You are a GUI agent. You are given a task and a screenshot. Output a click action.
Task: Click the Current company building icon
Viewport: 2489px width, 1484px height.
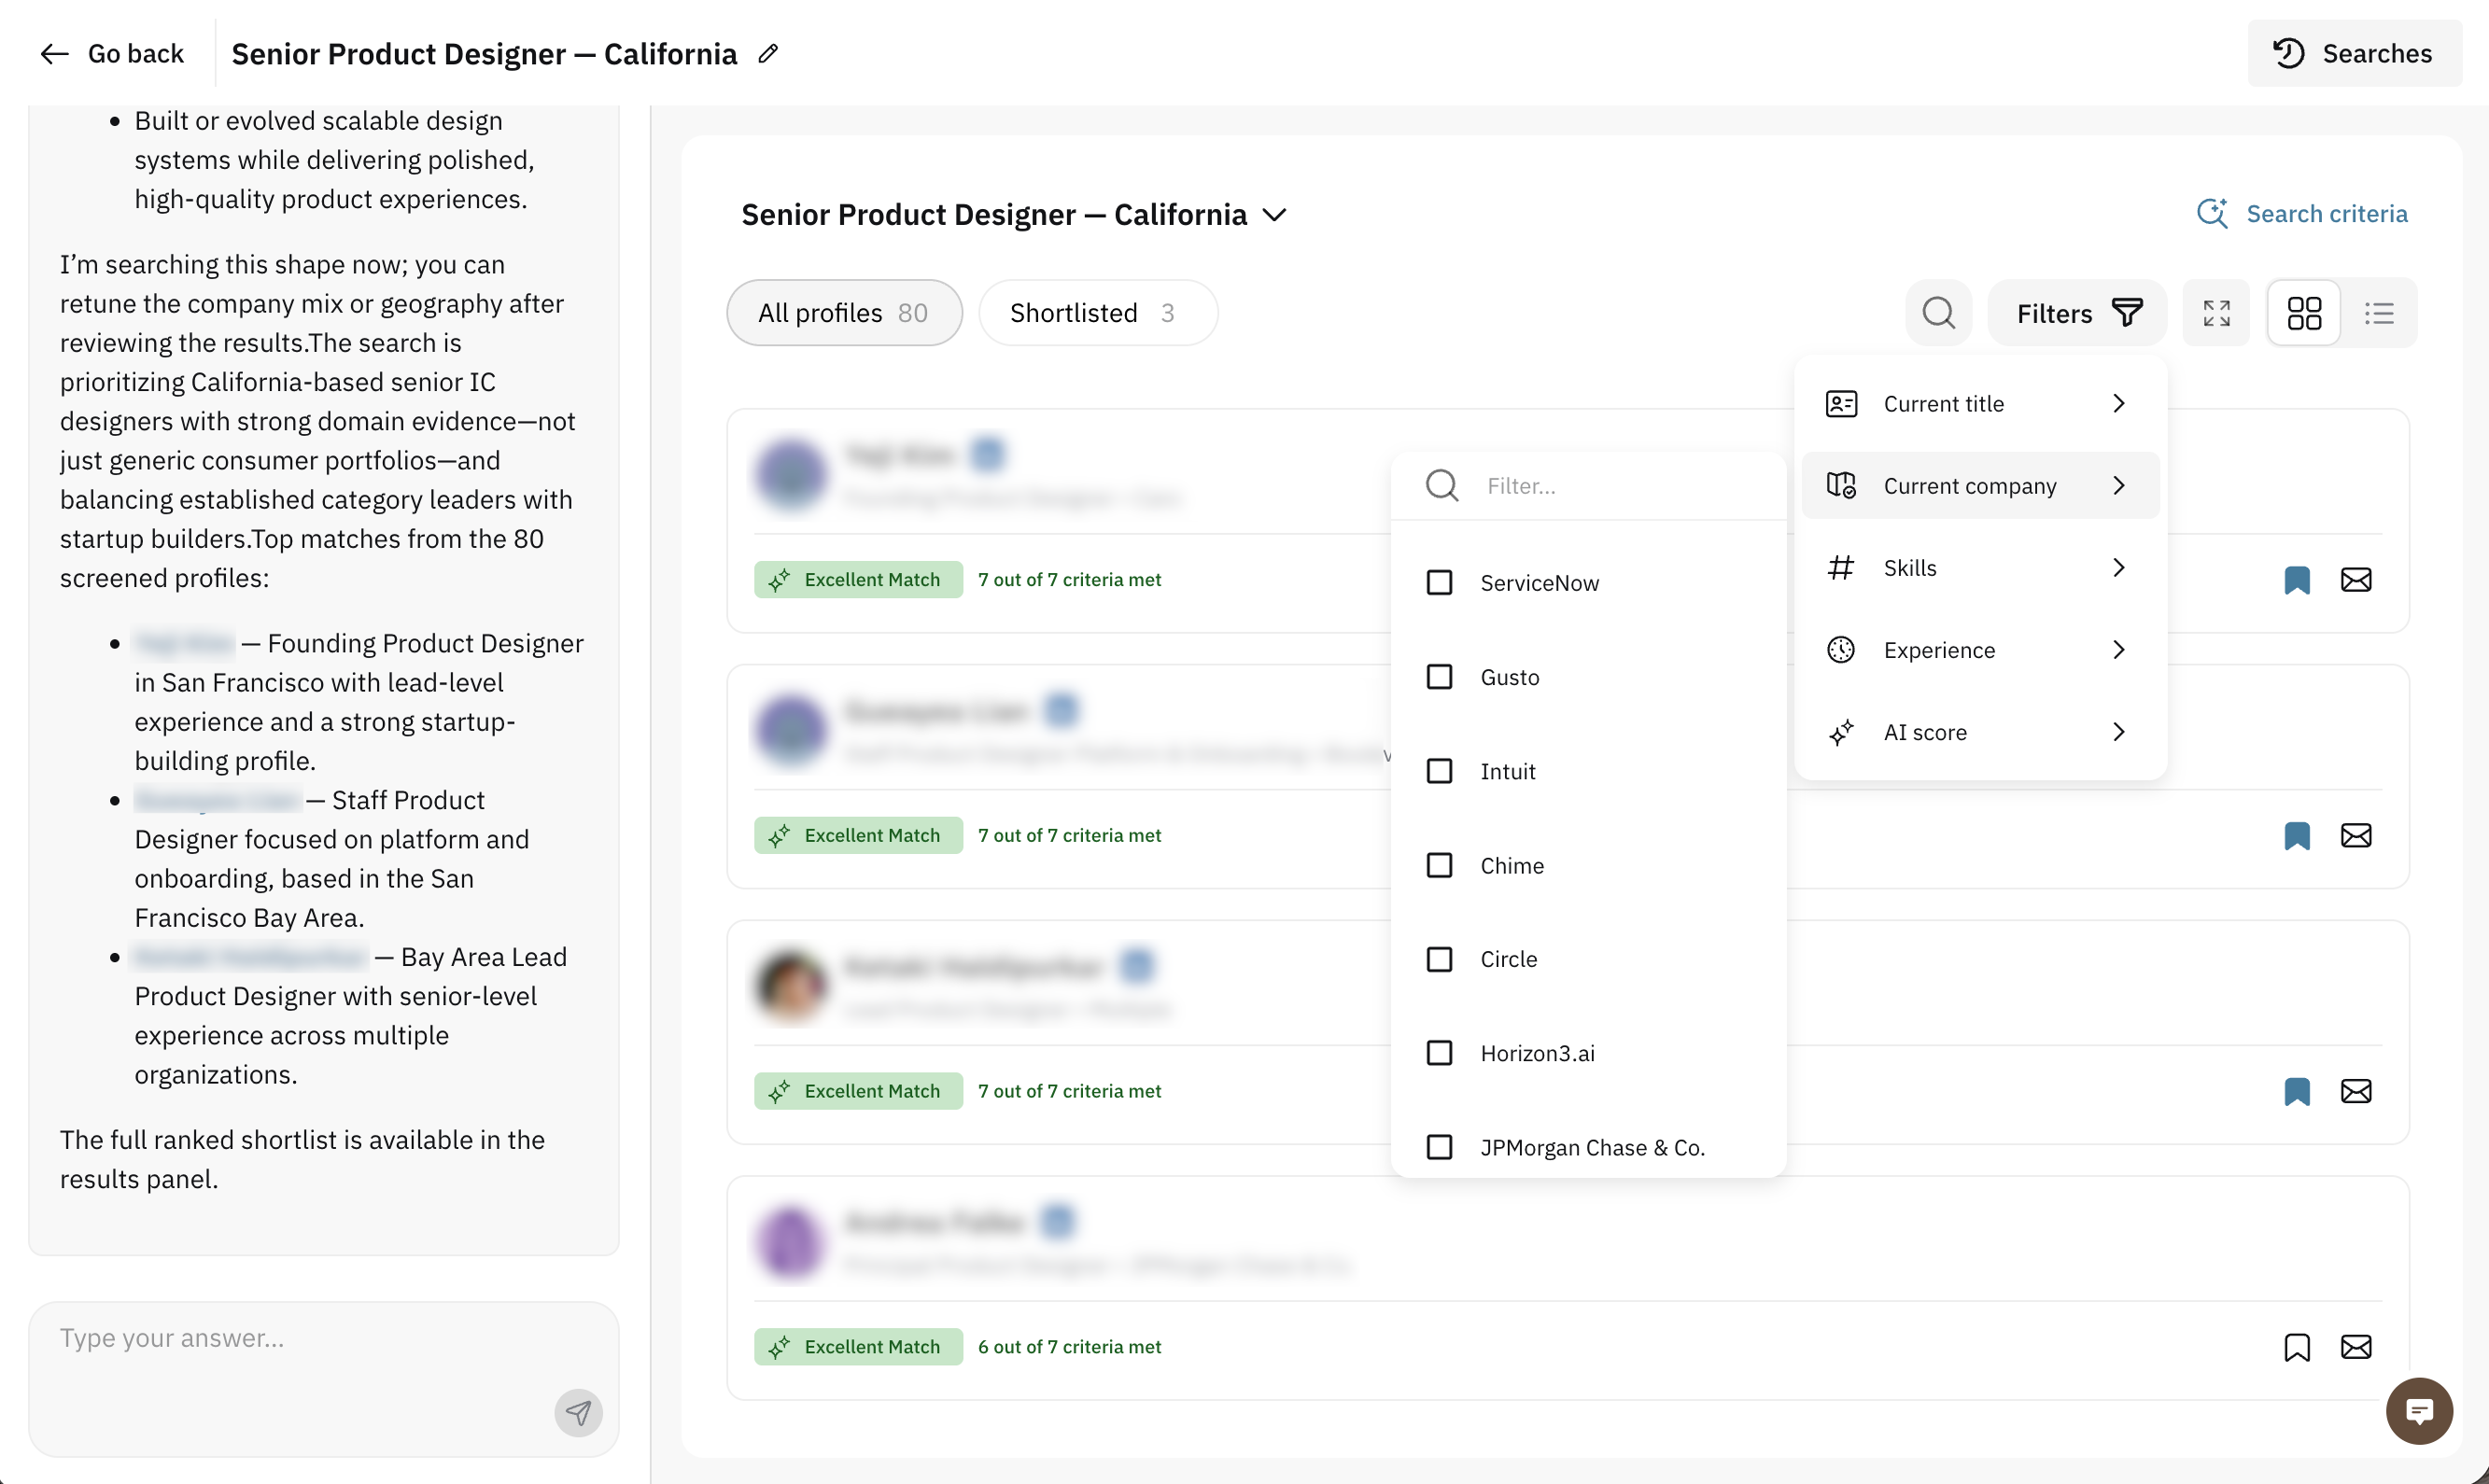[x=1841, y=486]
